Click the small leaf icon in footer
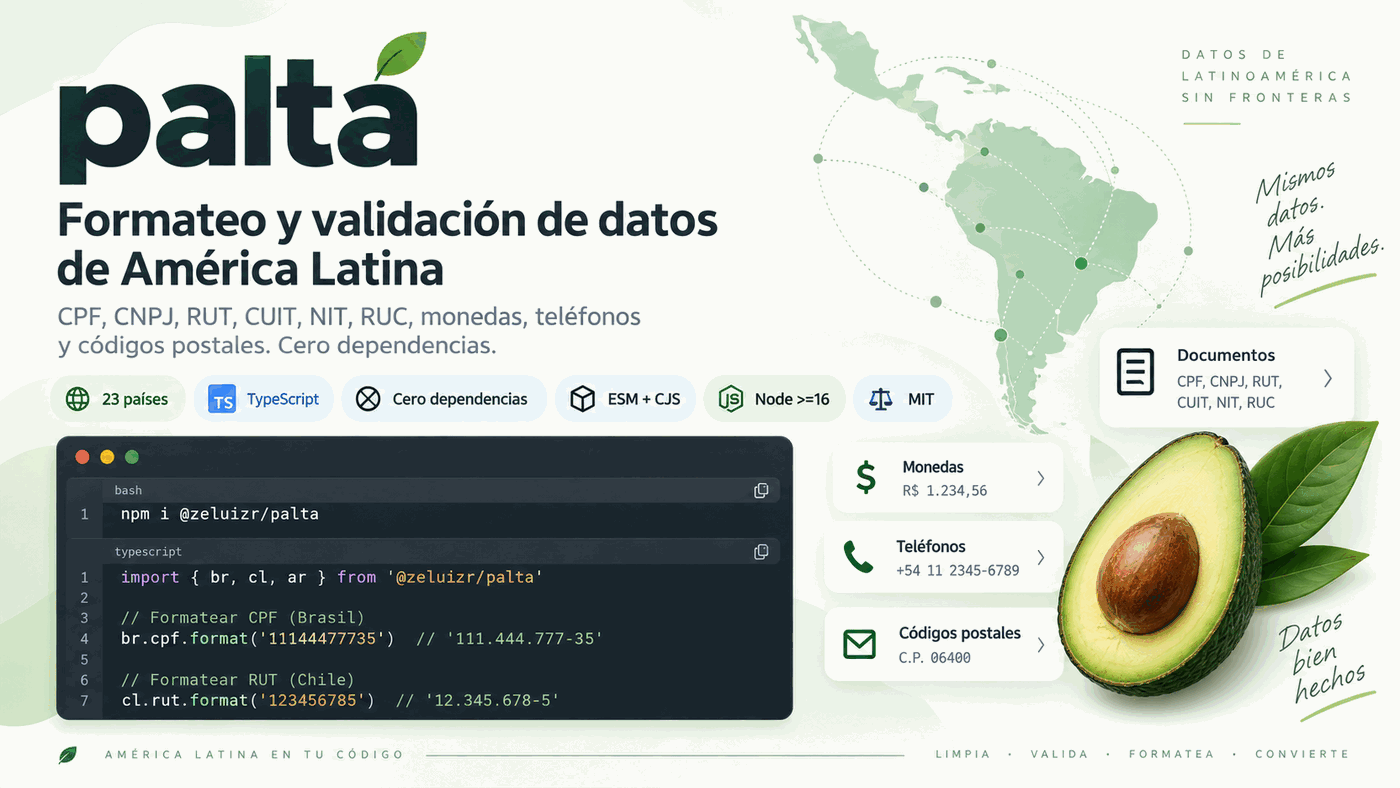Screen dimensions: 1400x788 pyautogui.click(x=68, y=754)
